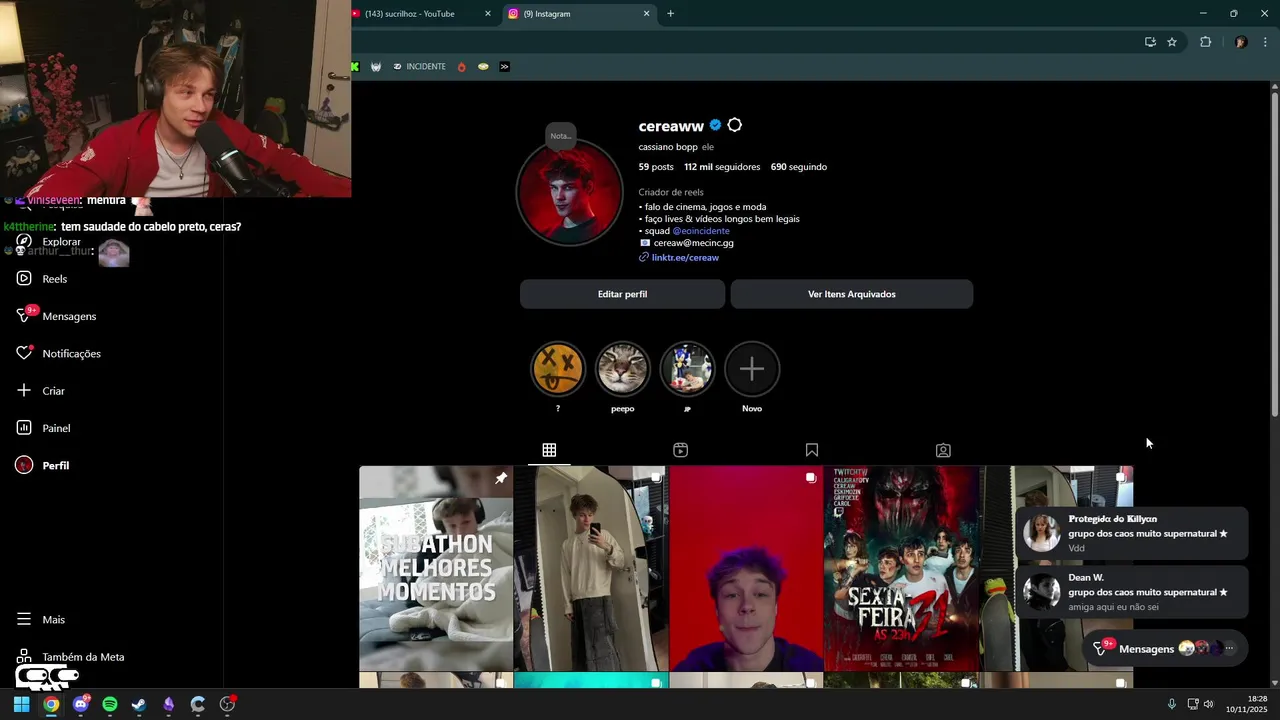
Task: Go to Perfil in sidebar
Action: (42, 465)
